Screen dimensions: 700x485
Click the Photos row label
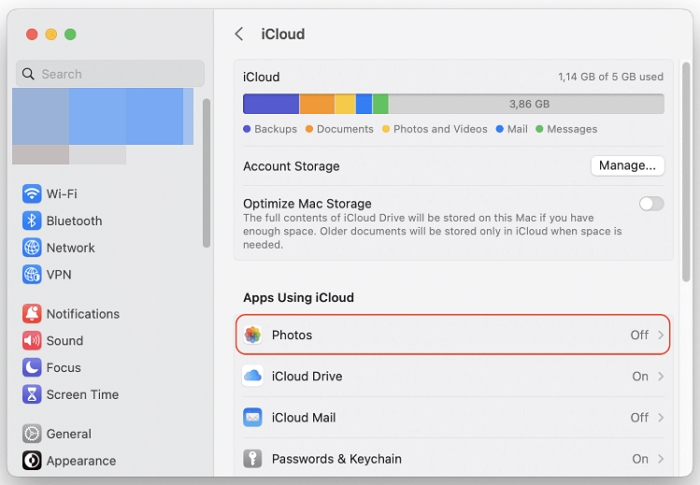292,335
